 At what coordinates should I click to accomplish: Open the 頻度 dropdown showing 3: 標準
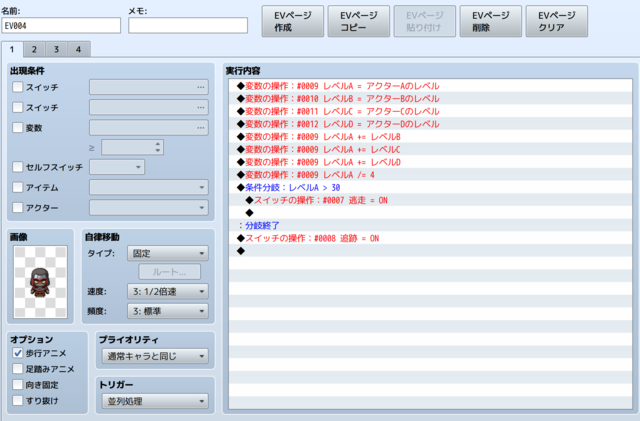tap(168, 311)
